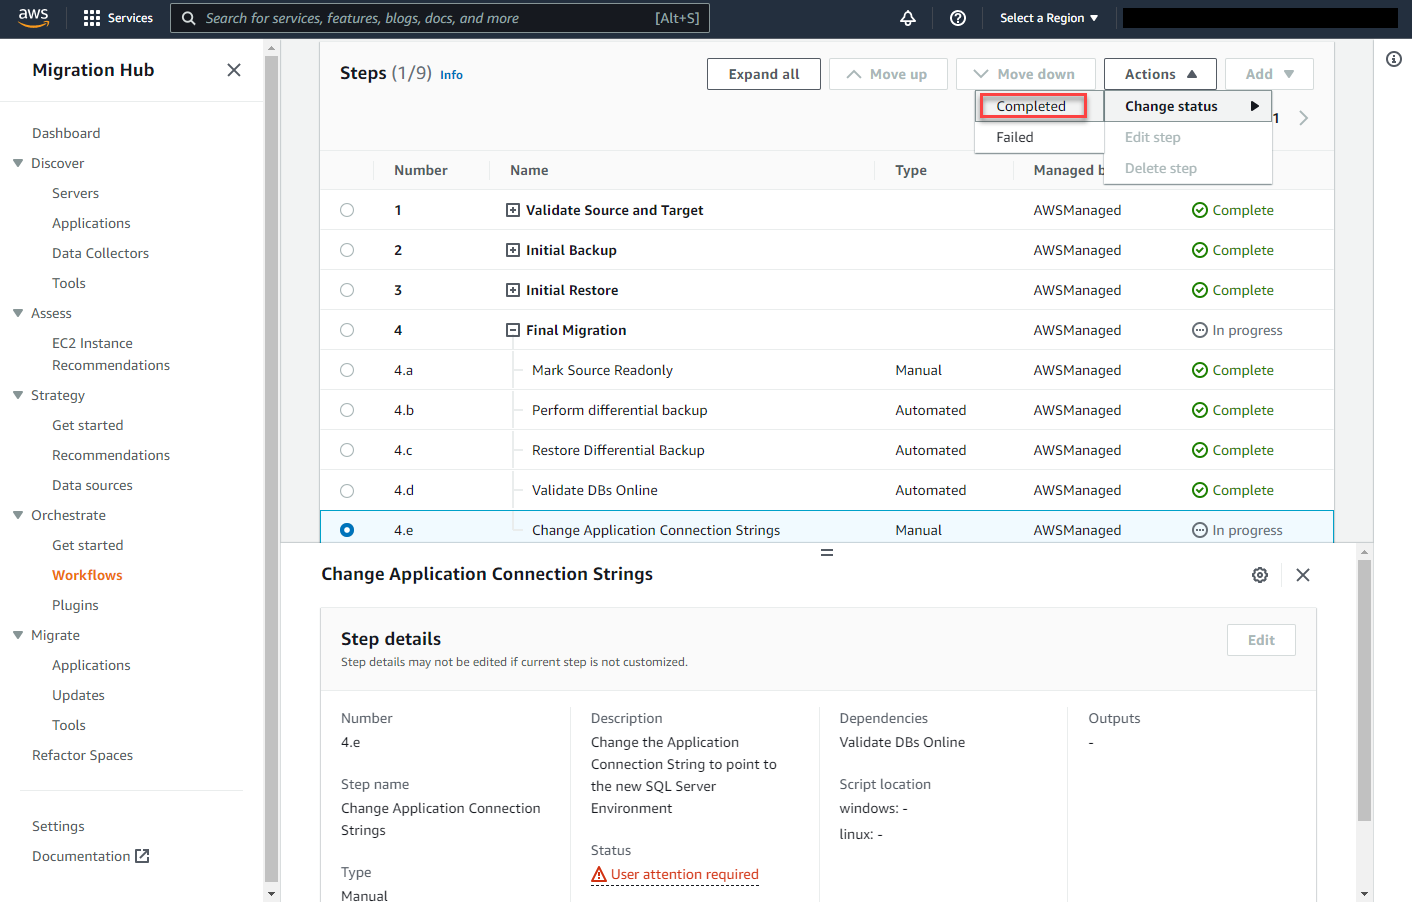
Task: Choose Completed from the status submenu
Action: [x=1031, y=106]
